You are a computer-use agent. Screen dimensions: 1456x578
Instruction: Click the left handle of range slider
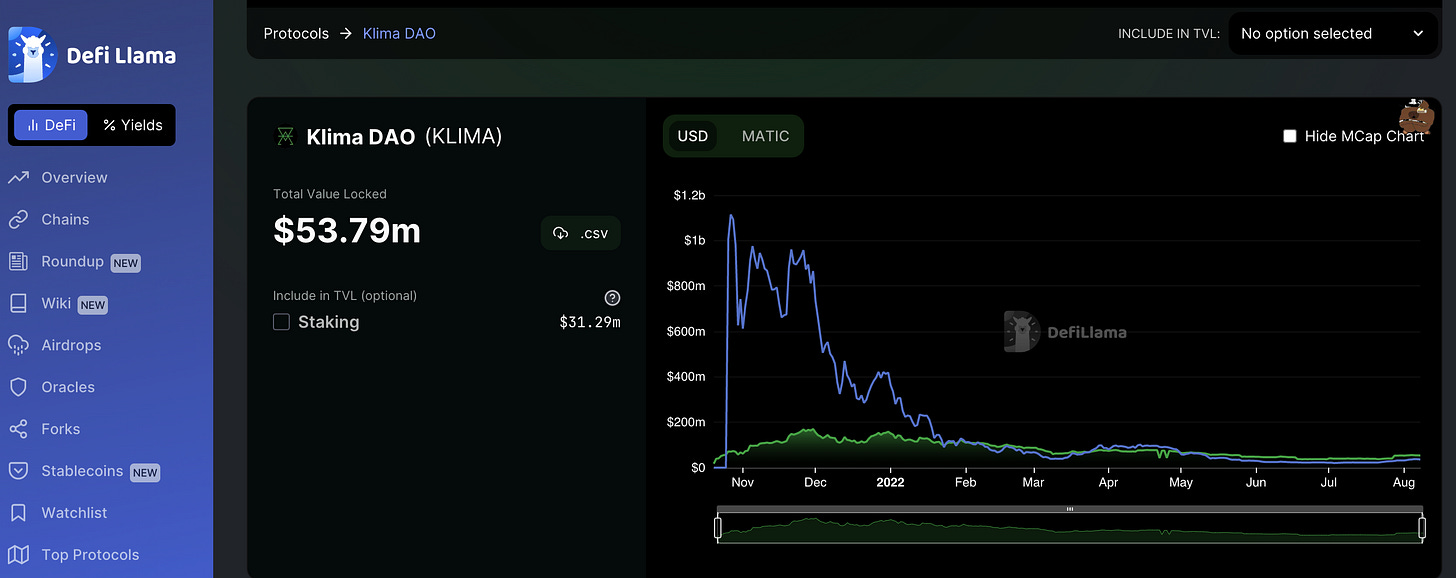click(718, 527)
